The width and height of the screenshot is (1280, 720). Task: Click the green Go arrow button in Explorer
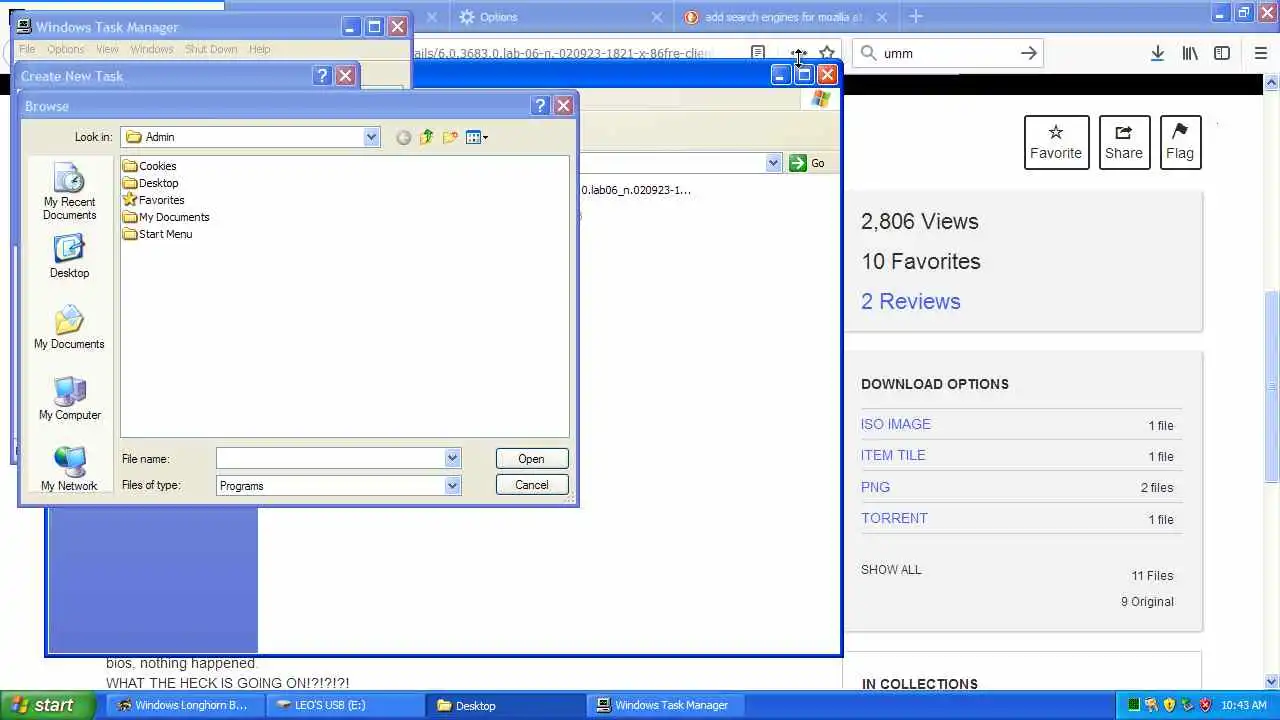(797, 163)
